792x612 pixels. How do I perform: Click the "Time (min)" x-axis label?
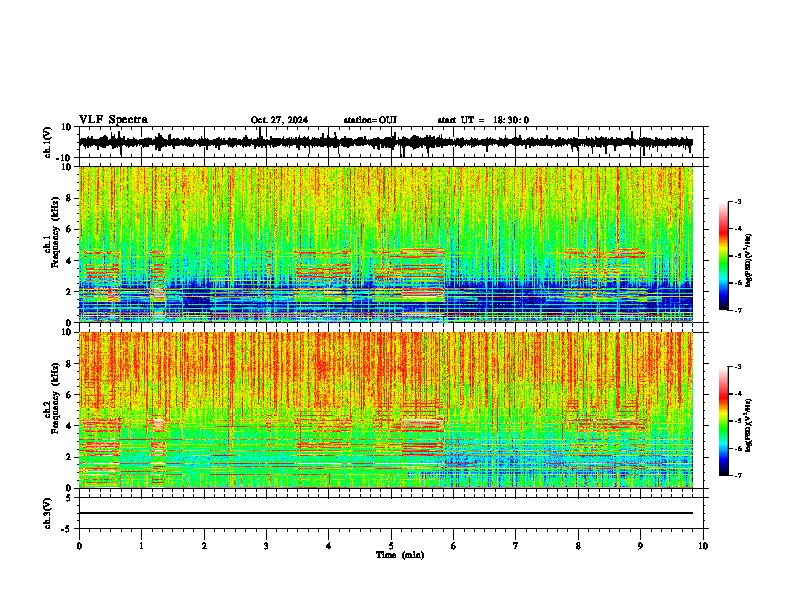400,555
